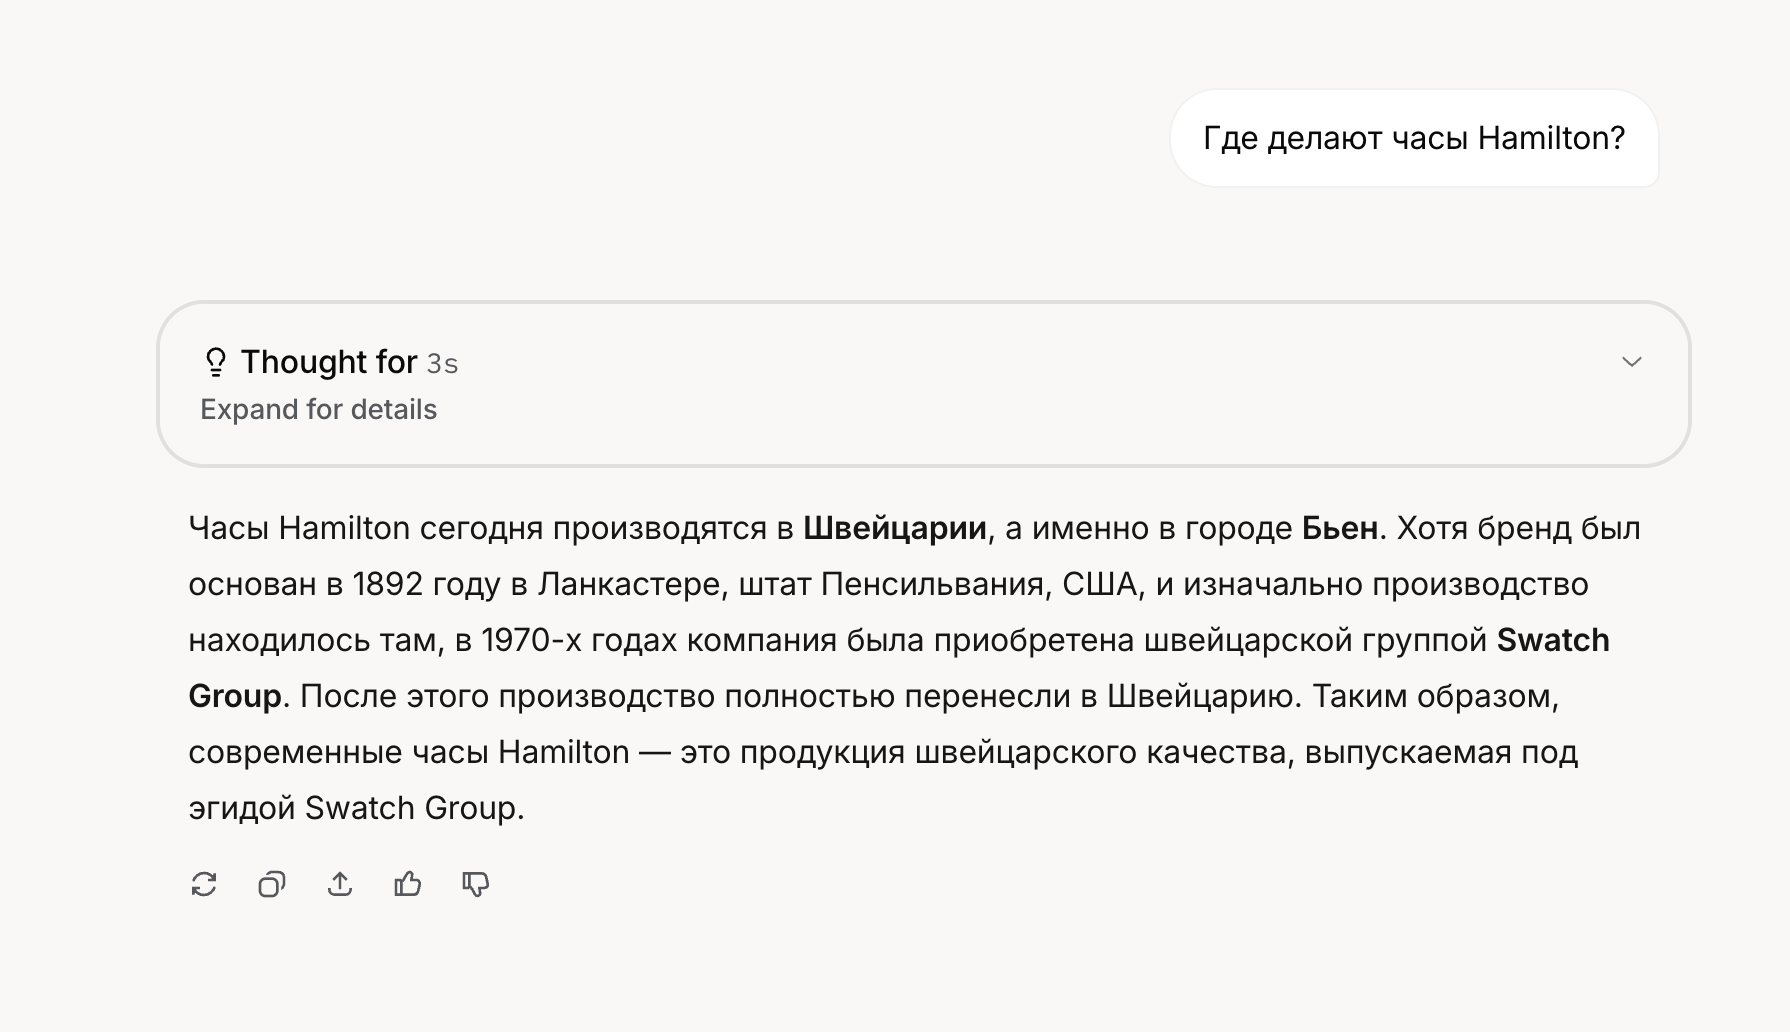Screen dimensions: 1790x1032
Task: Click the final "Swatch Group." in the last line
Action: click(414, 808)
